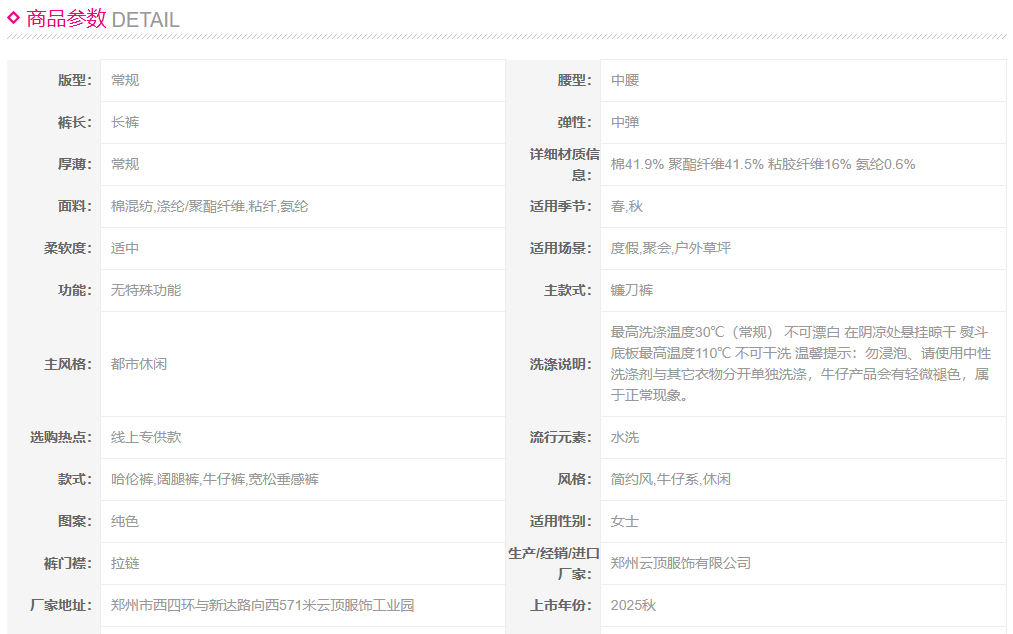Image resolution: width=1013 pixels, height=634 pixels.
Task: Click the pink diamond icon beside 商品参数
Action: click(x=14, y=17)
